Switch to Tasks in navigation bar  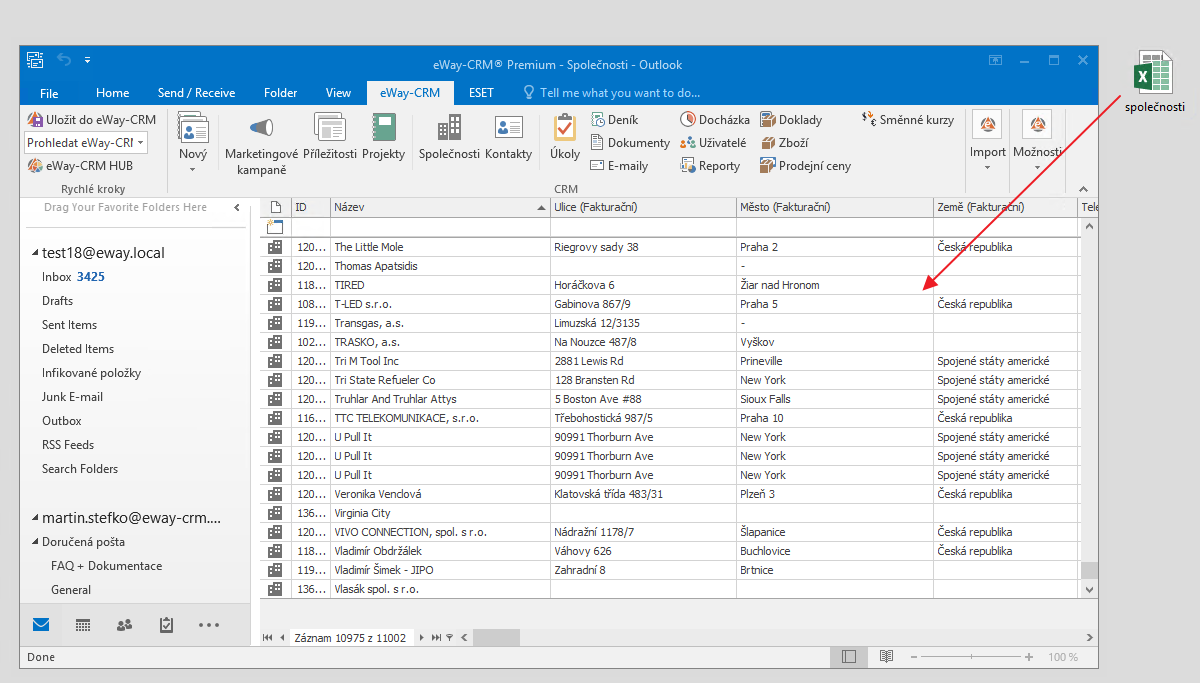(166, 625)
